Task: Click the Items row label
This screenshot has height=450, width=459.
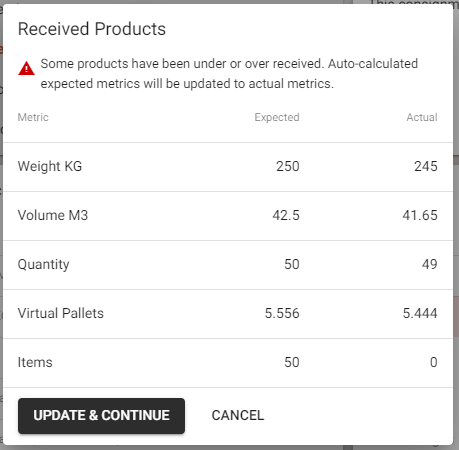Action: (x=35, y=362)
